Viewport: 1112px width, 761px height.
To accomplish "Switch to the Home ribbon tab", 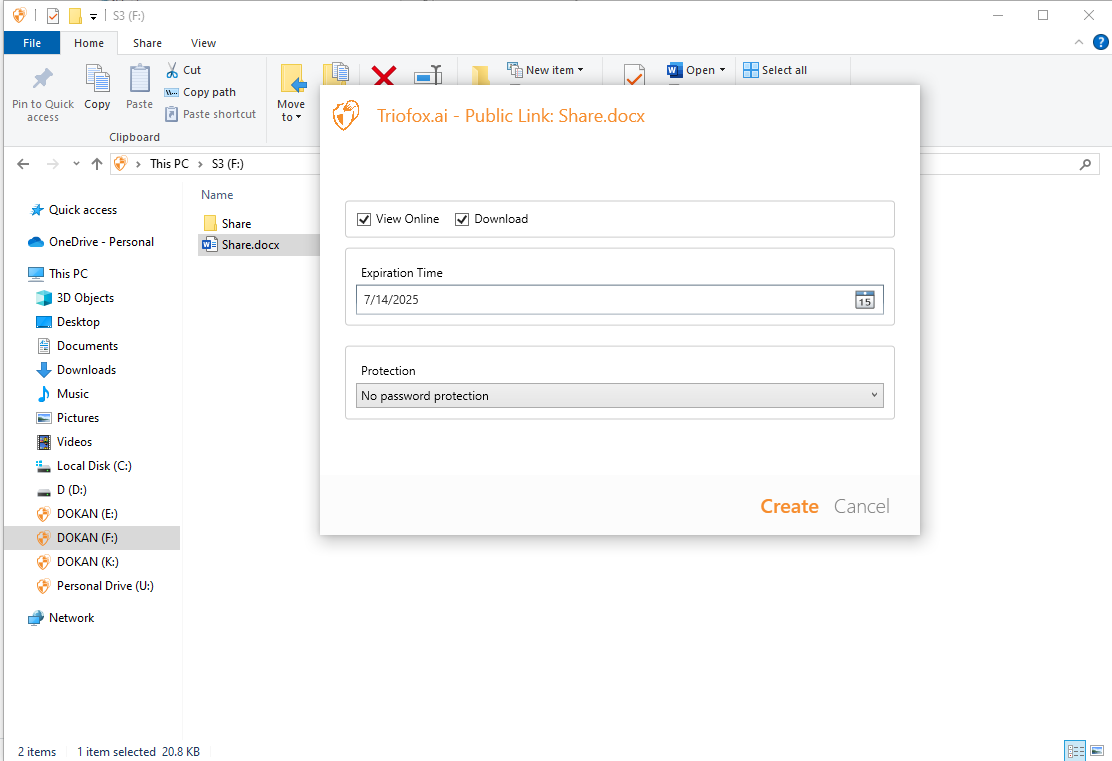I will (x=89, y=43).
